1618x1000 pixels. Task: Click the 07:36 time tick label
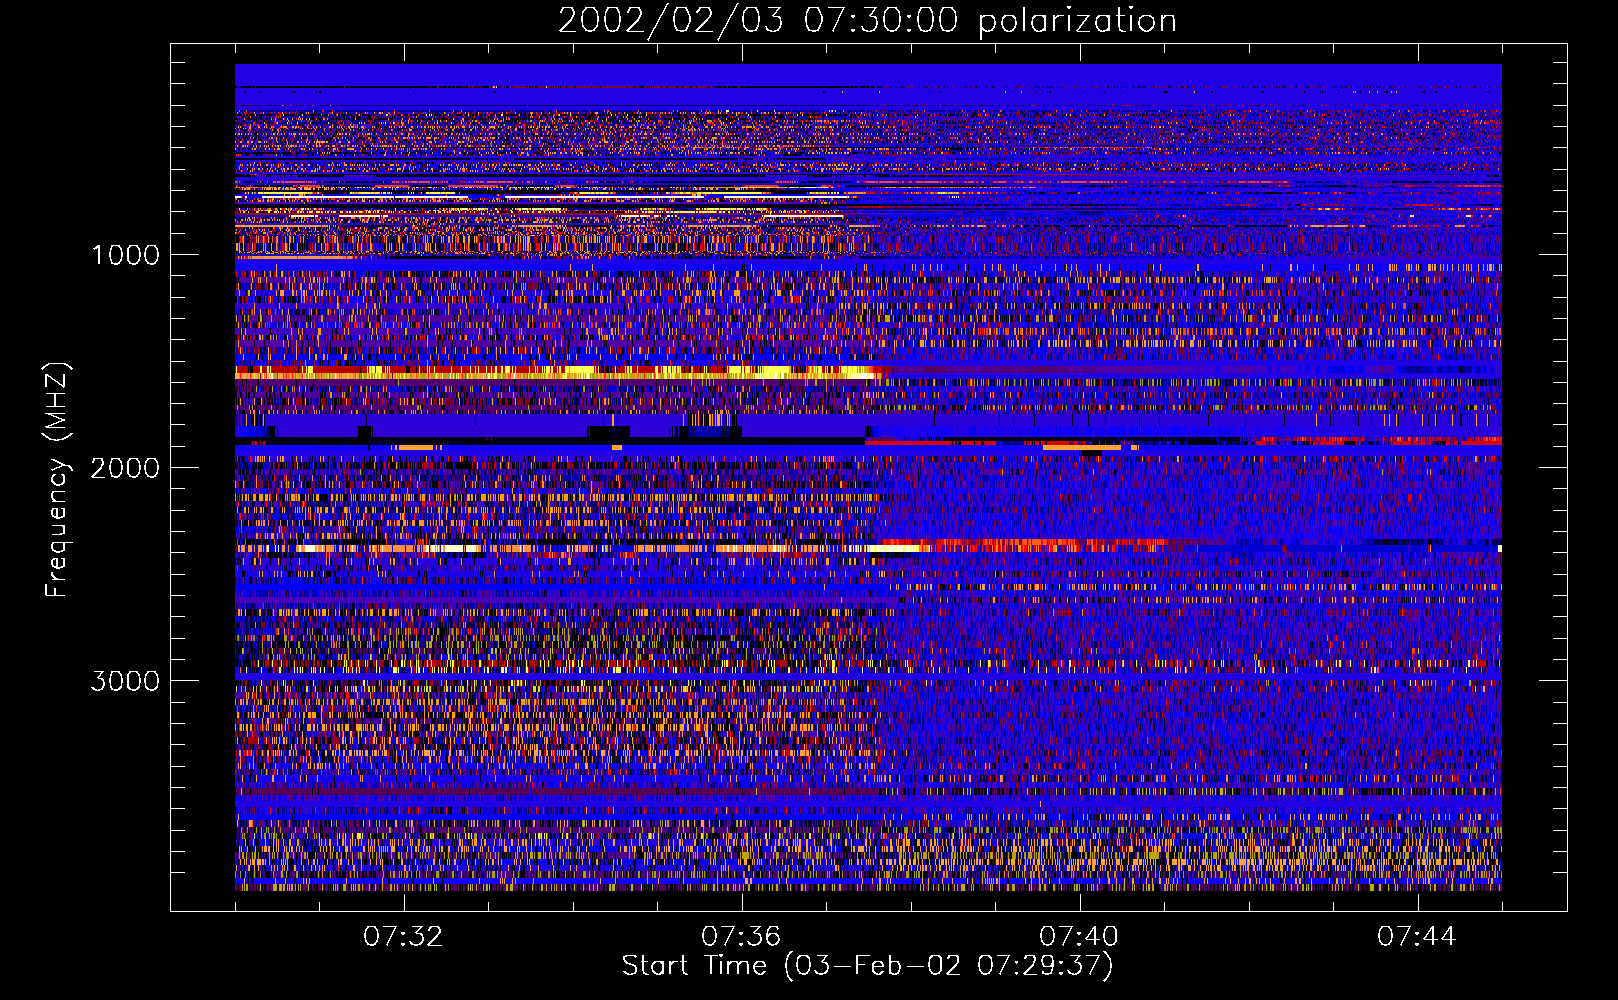coord(741,937)
